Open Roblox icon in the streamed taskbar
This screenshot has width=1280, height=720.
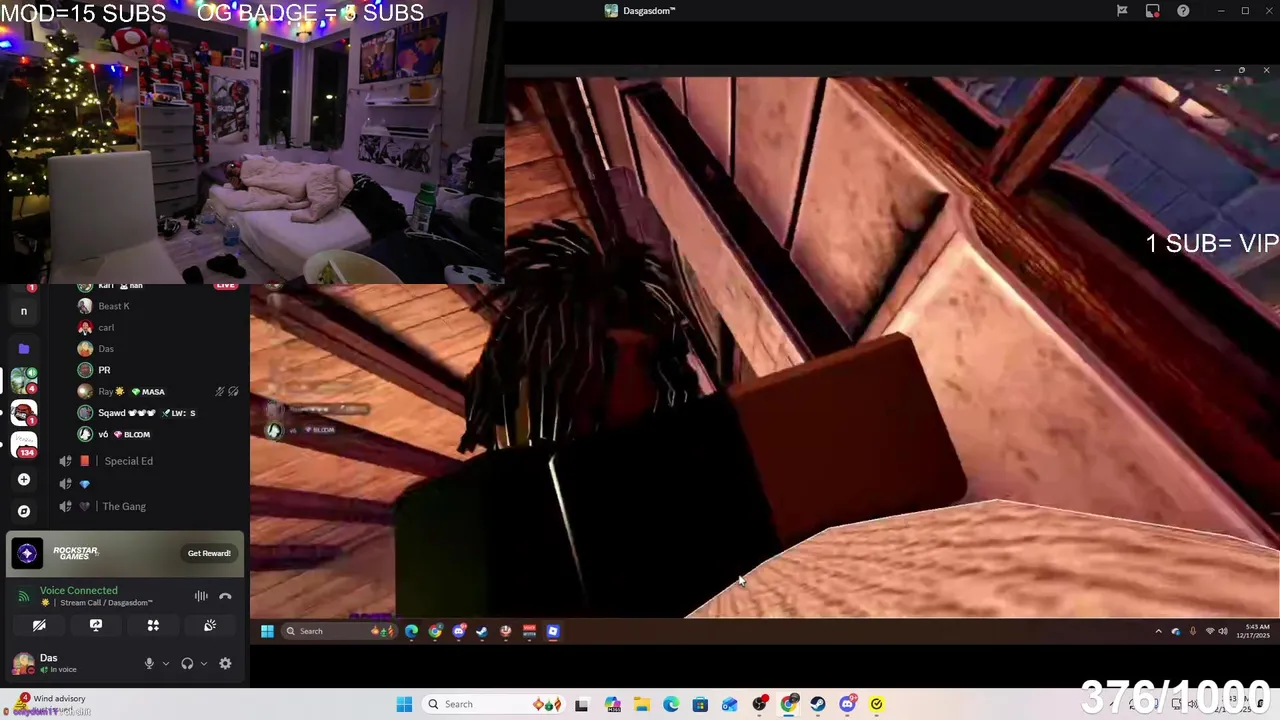pyautogui.click(x=553, y=631)
